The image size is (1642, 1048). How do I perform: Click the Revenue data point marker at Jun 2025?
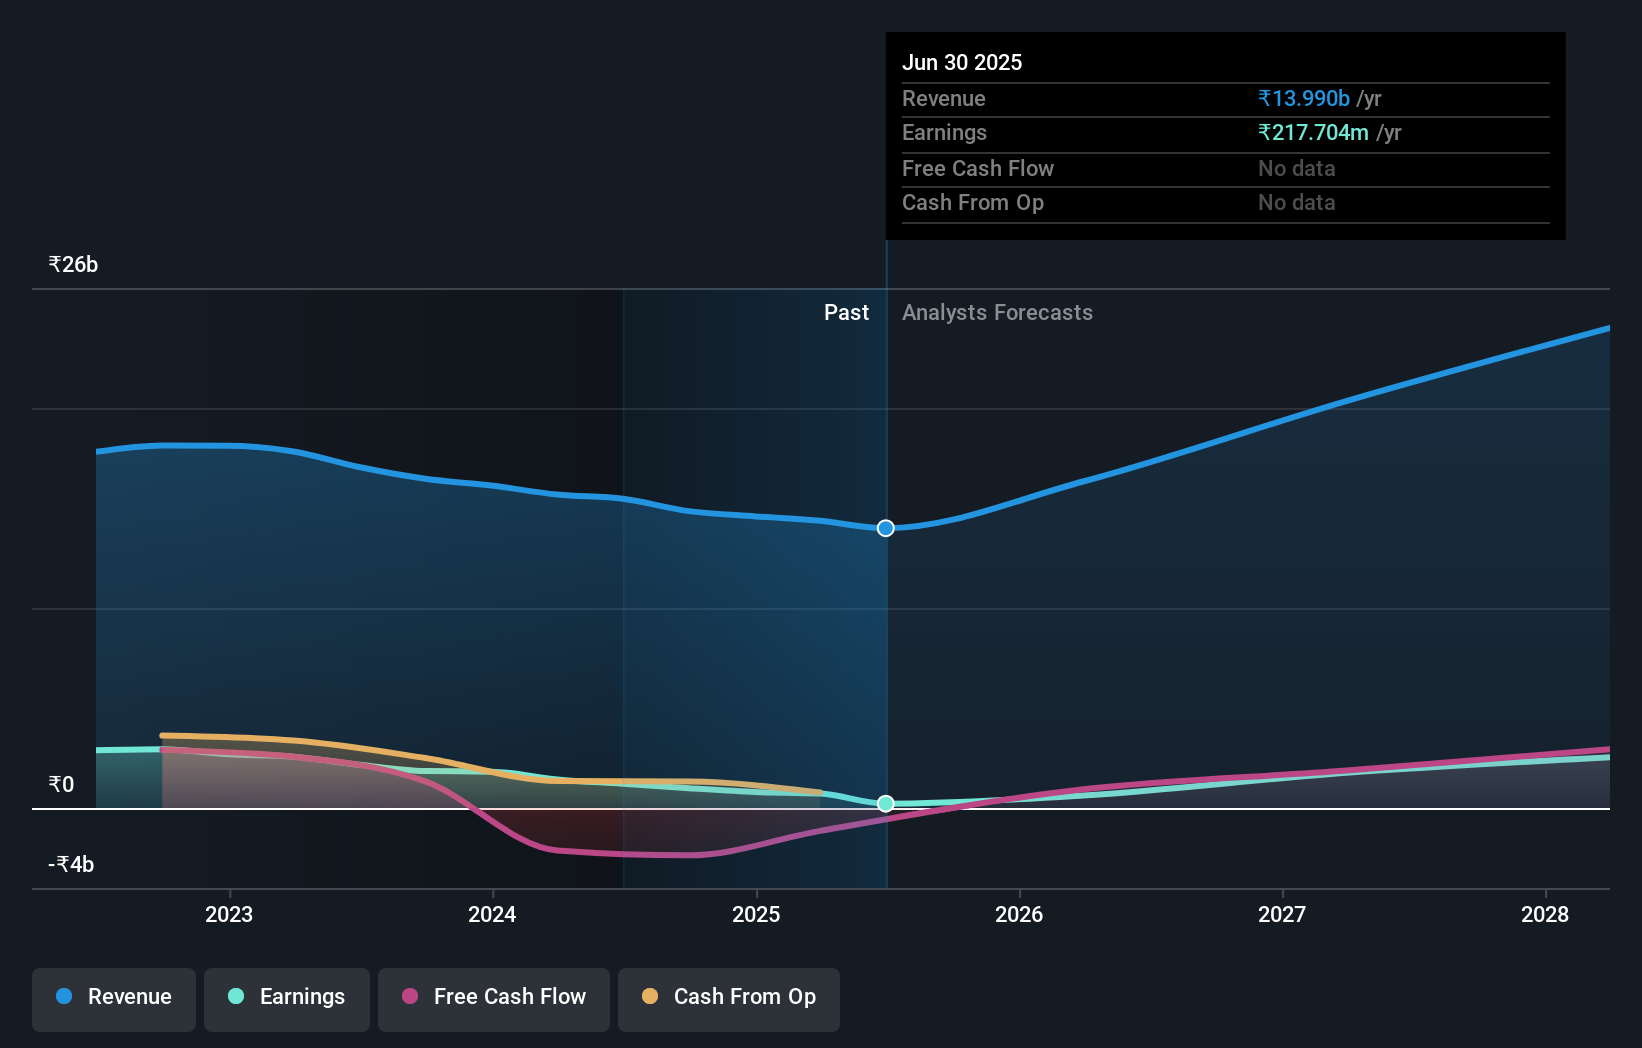coord(886,528)
